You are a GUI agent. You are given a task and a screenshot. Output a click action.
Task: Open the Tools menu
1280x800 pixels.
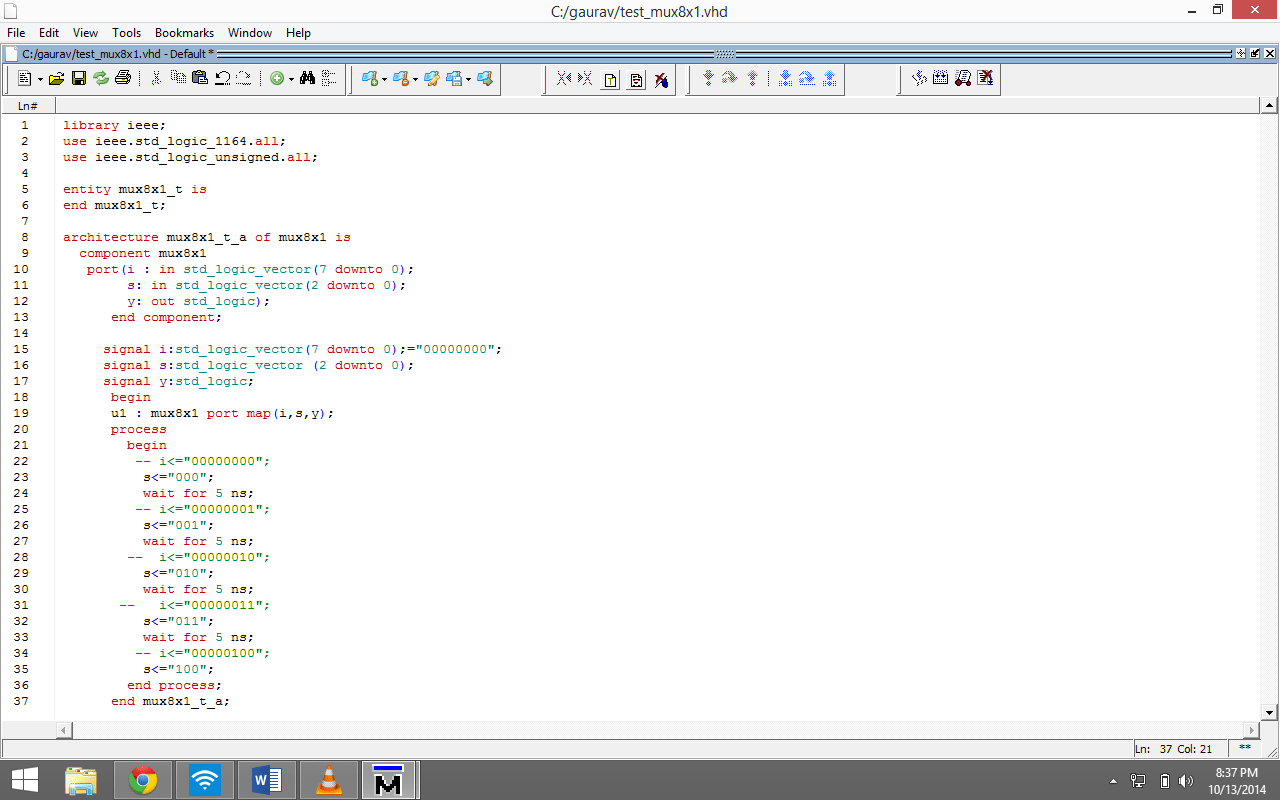pyautogui.click(x=127, y=33)
